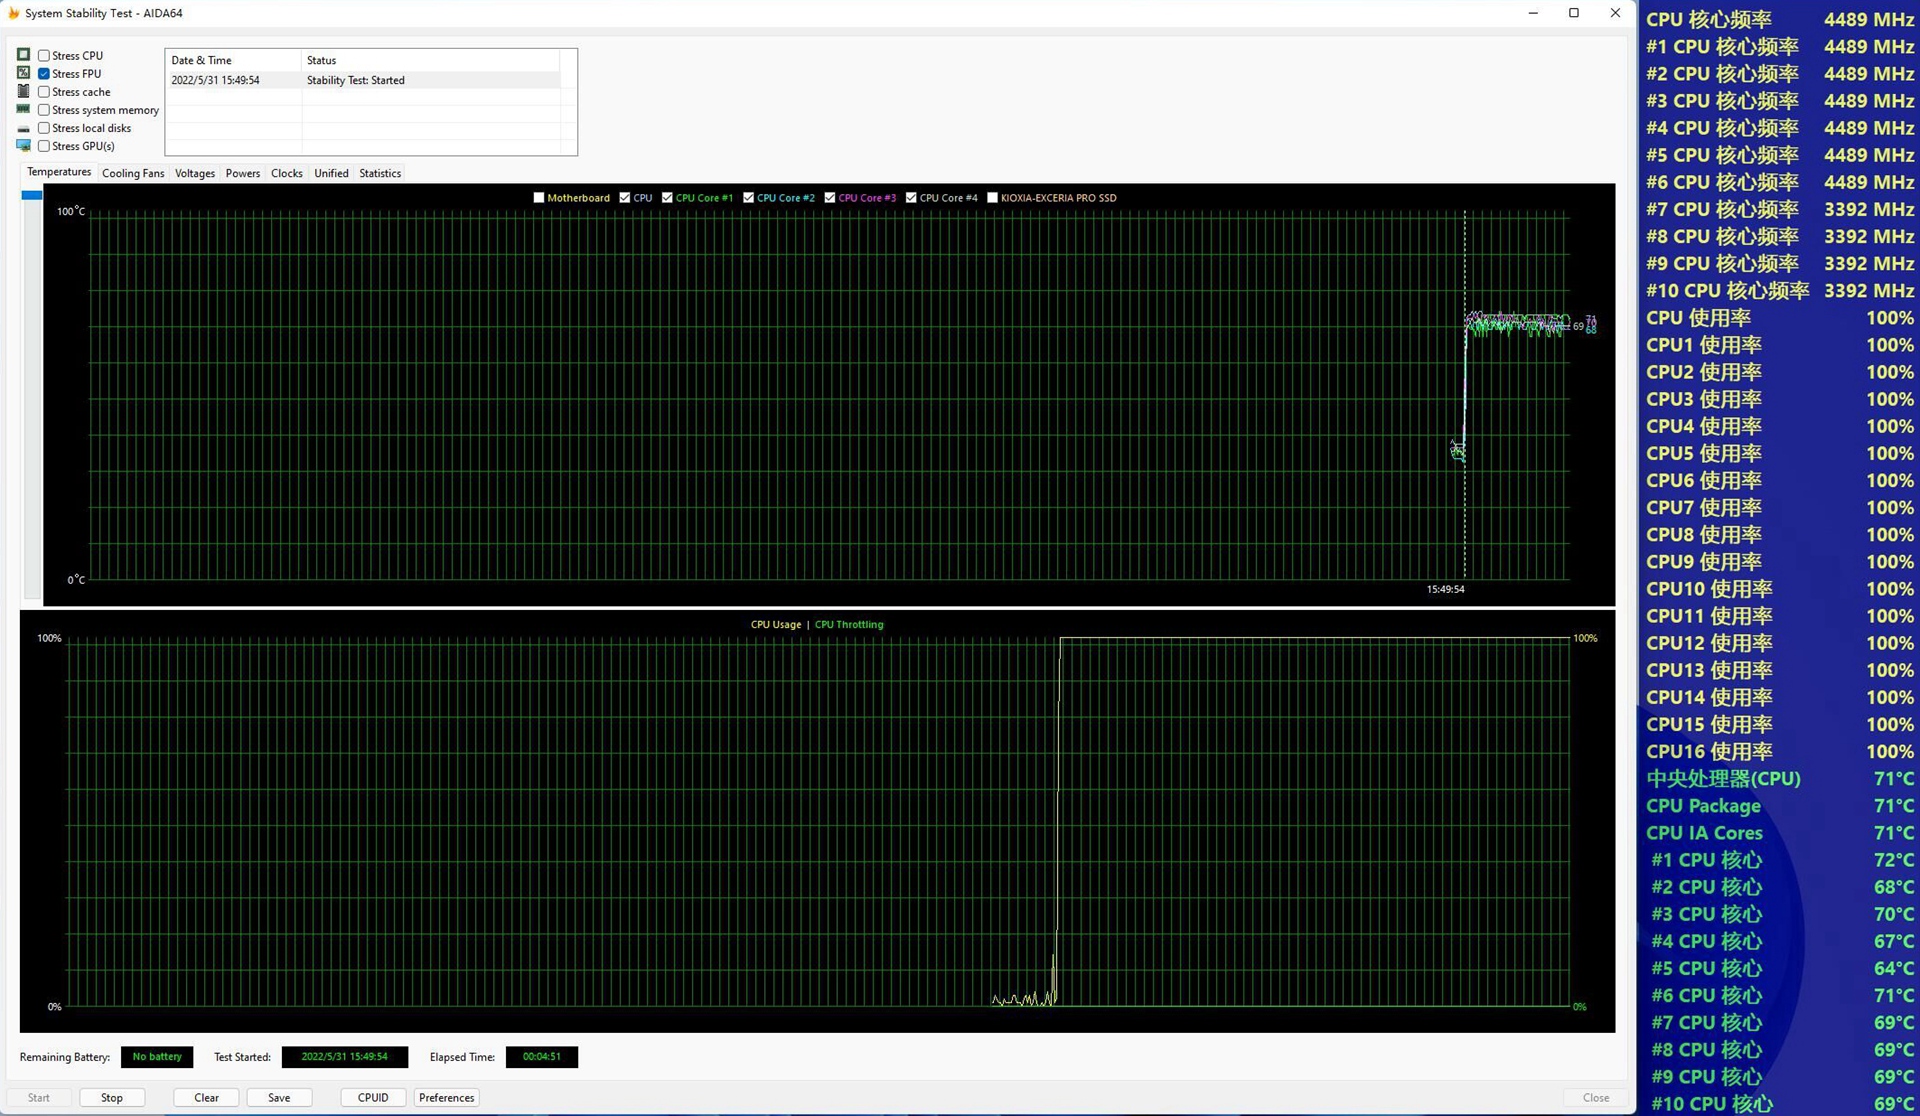
Task: Click the monitor icon beside Stress GPU(s)
Action: point(23,146)
